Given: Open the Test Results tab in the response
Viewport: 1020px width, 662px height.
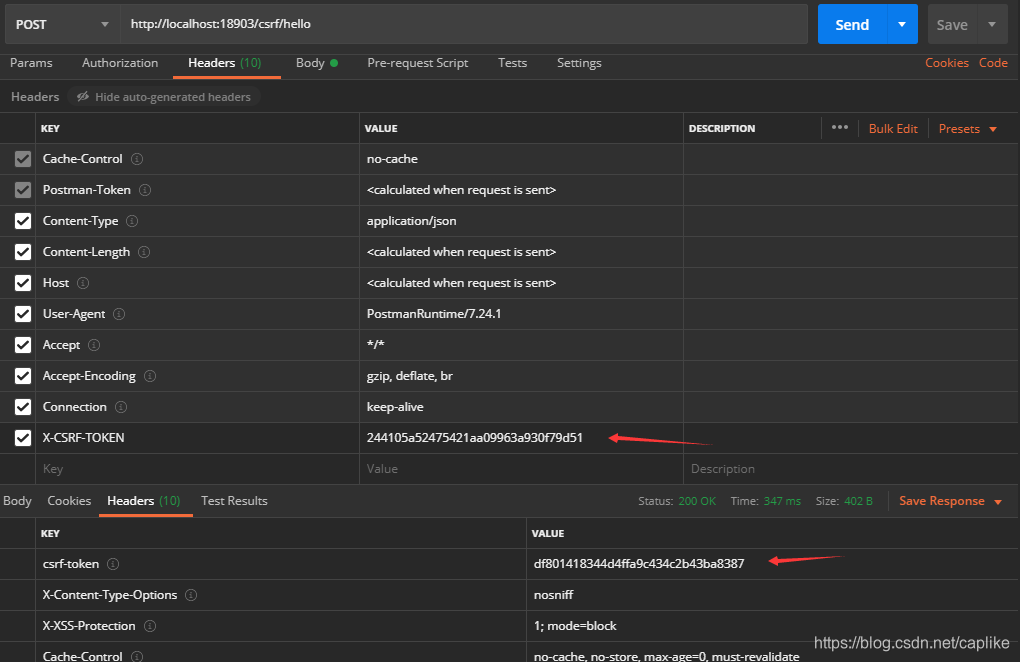Looking at the screenshot, I should (234, 500).
